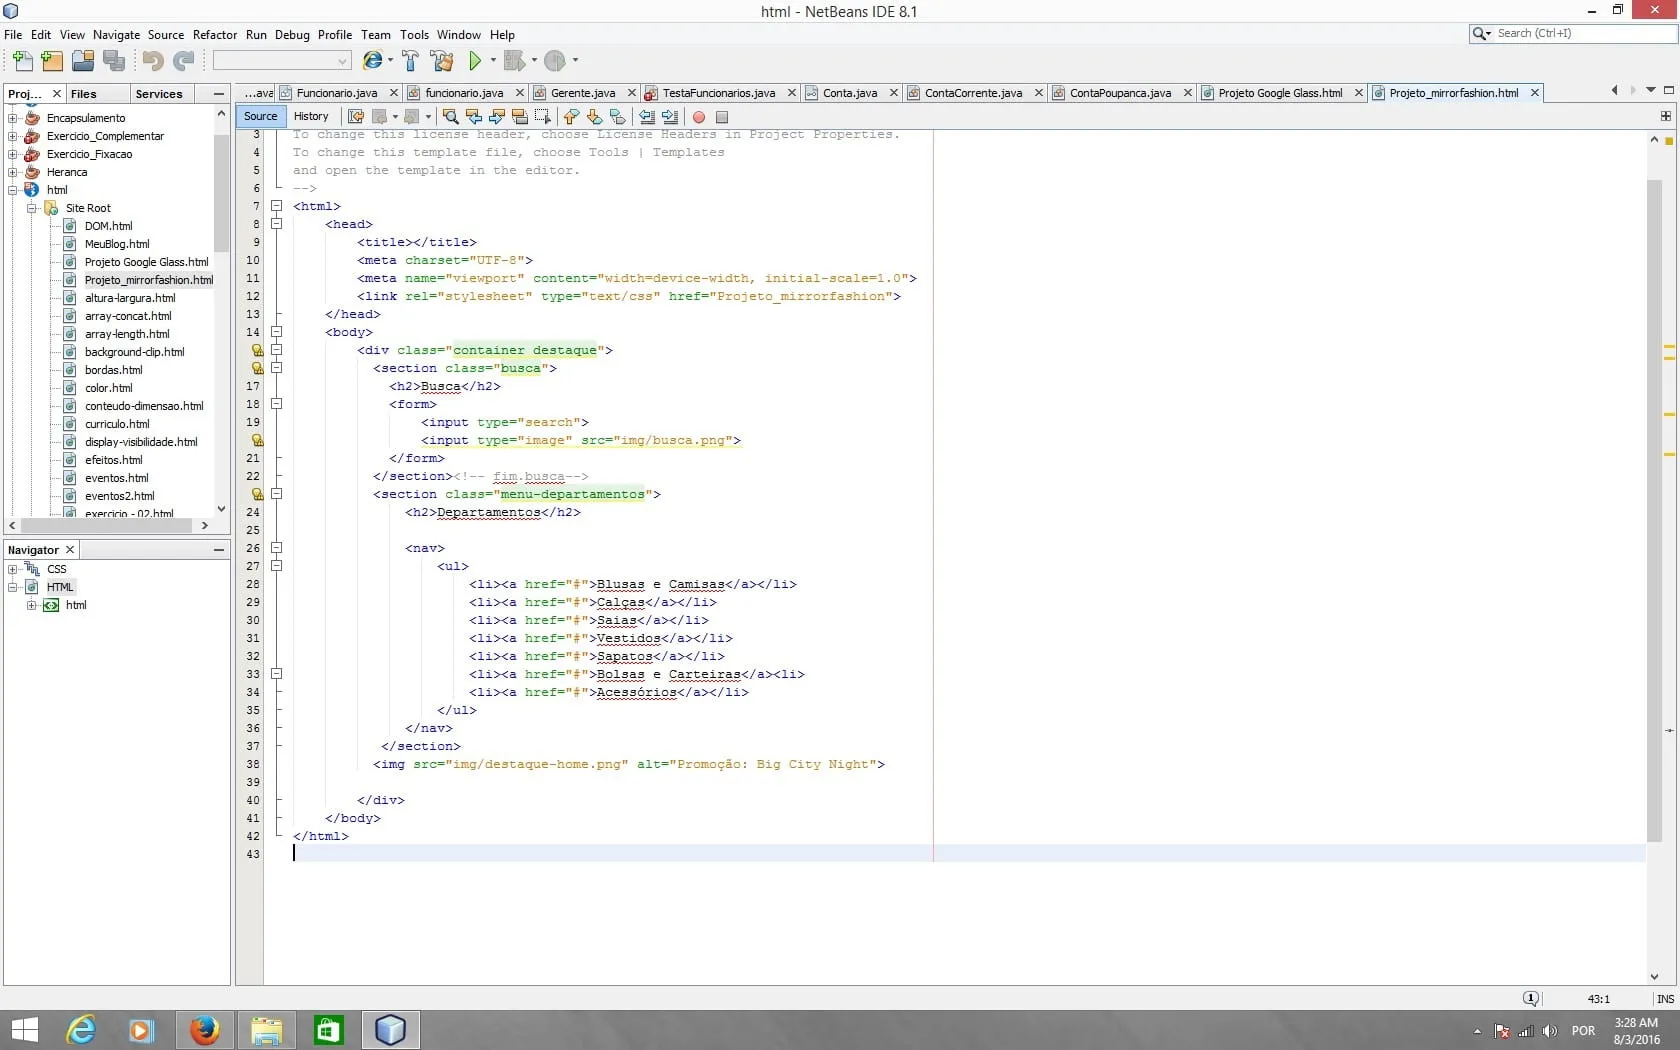Switch to the ContaCorrente.java tab

[x=972, y=93]
